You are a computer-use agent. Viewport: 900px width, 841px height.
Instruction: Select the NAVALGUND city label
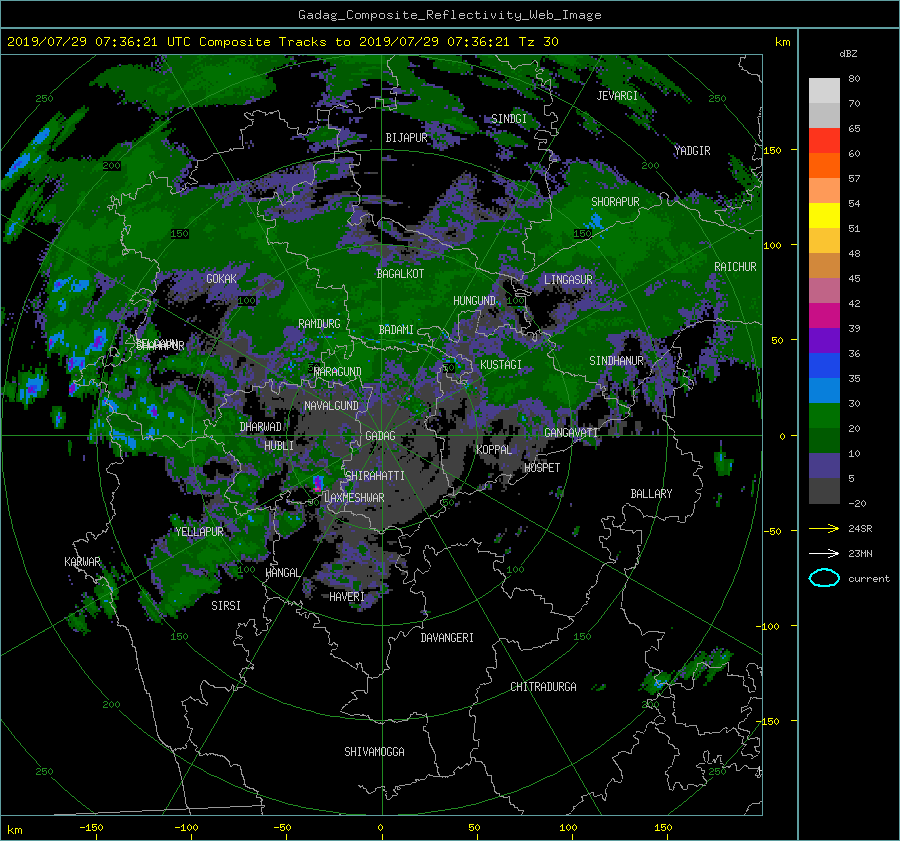pyautogui.click(x=331, y=406)
